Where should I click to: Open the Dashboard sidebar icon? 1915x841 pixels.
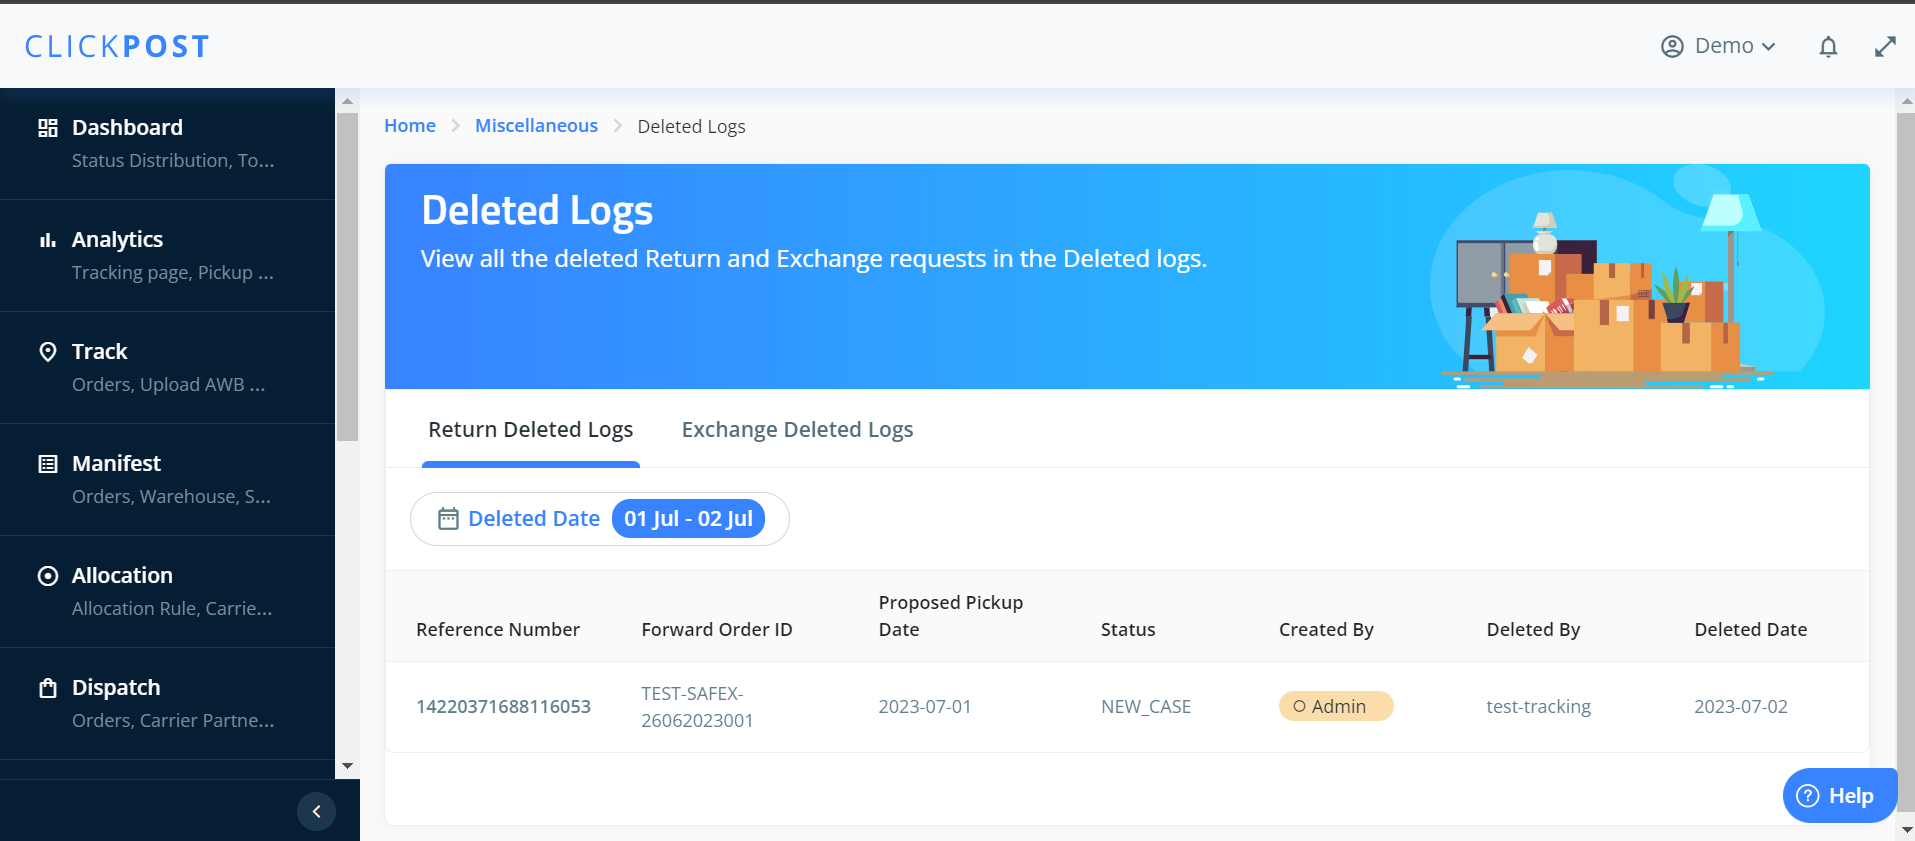pyautogui.click(x=48, y=128)
